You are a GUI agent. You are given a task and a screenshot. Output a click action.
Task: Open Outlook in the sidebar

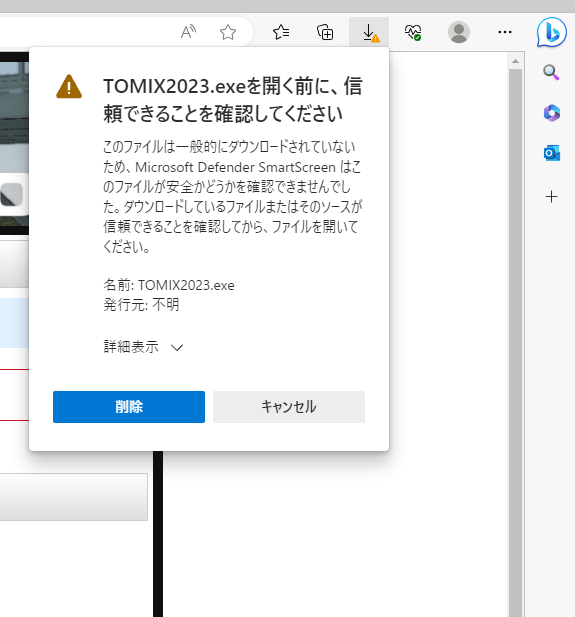552,153
